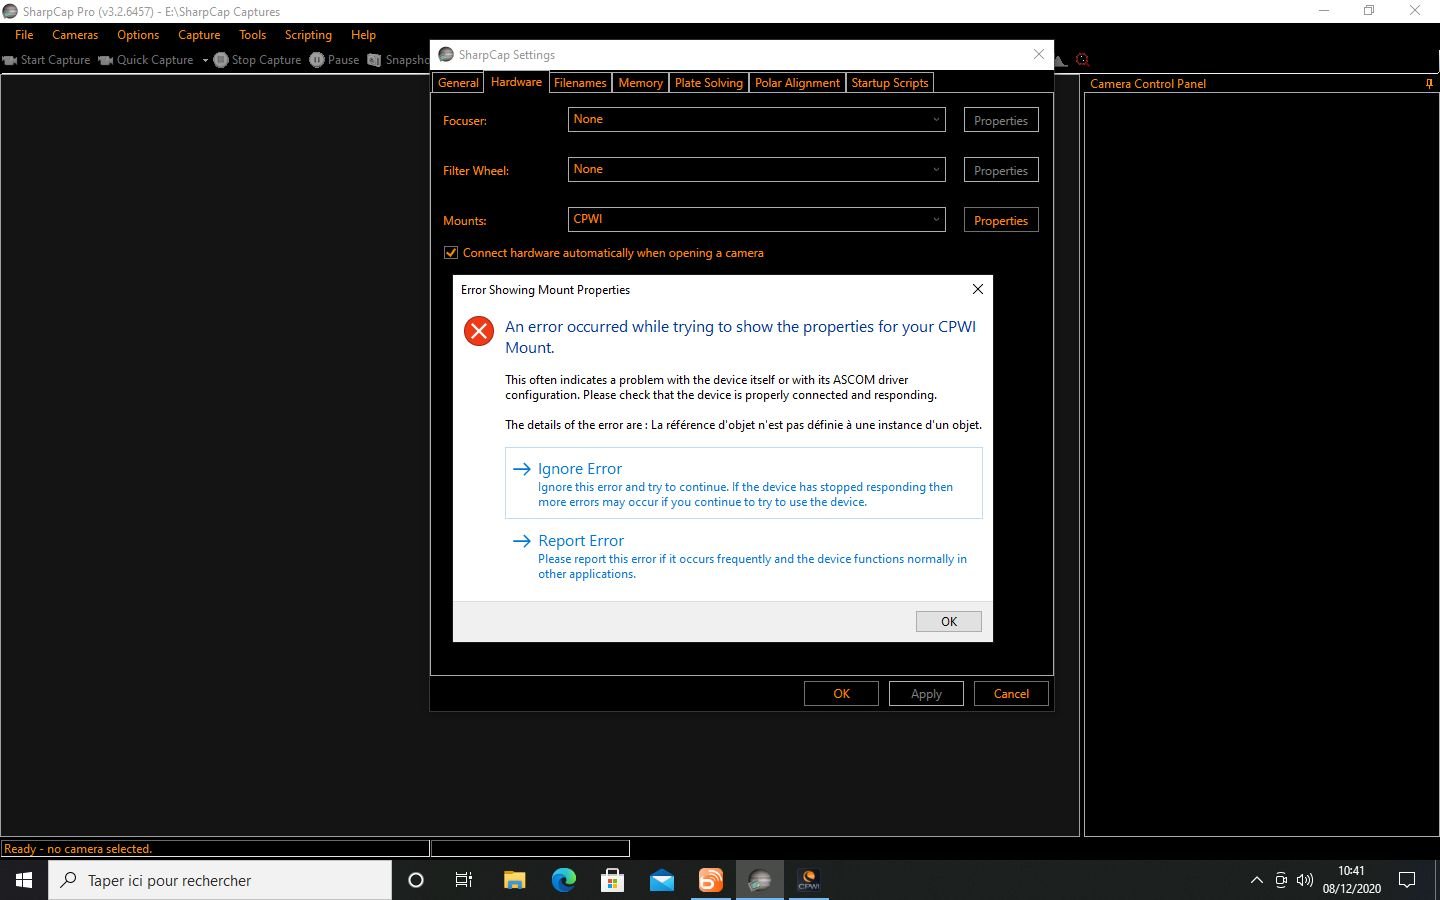Open the File menu
Screen dimensions: 1440x900
point(24,35)
